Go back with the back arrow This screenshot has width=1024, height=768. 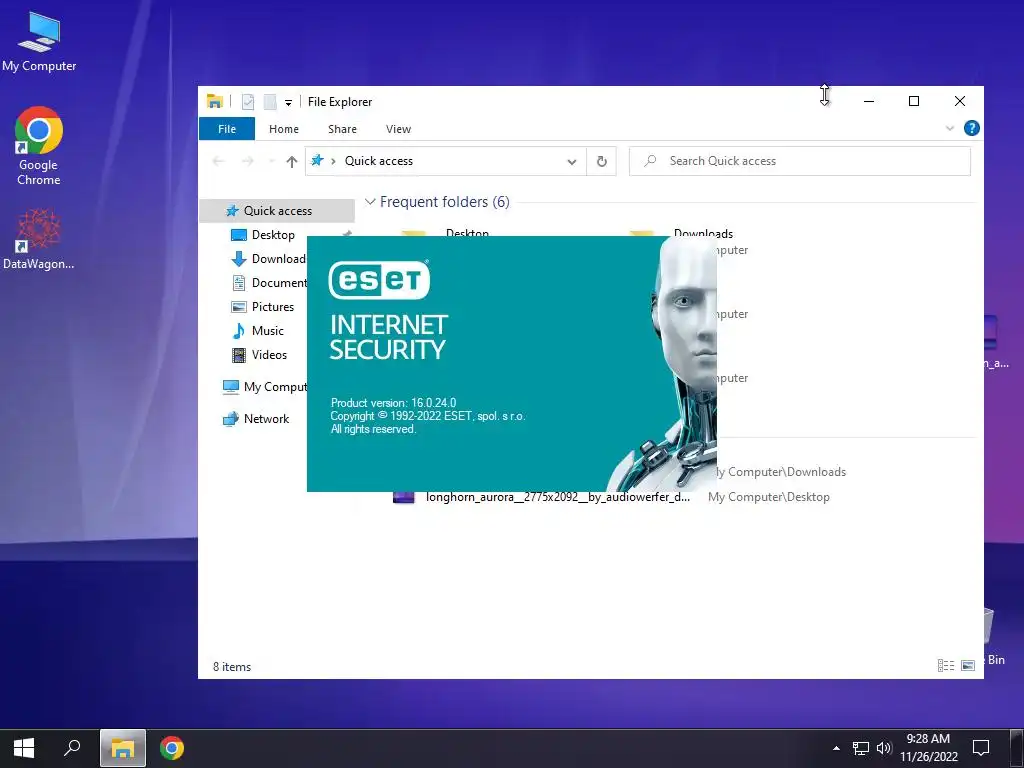pyautogui.click(x=219, y=161)
